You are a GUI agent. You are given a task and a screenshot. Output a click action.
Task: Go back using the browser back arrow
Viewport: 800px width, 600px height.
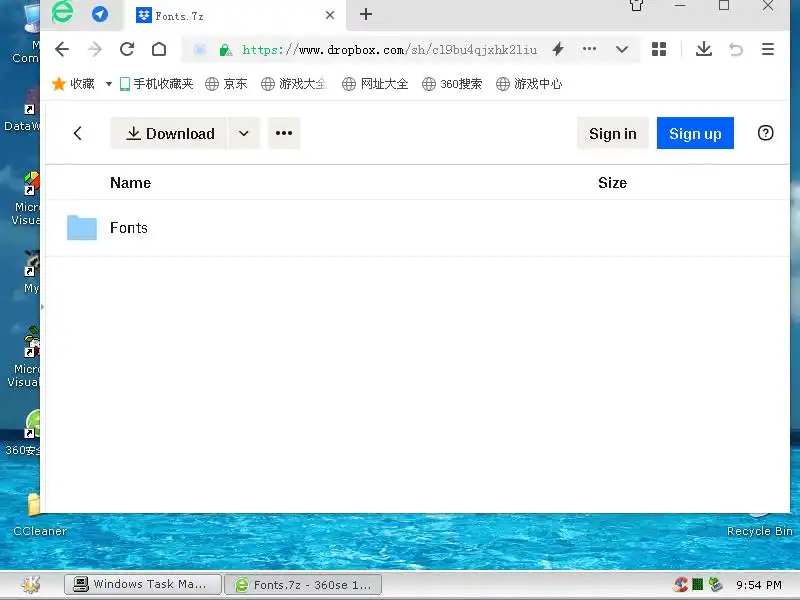(62, 49)
